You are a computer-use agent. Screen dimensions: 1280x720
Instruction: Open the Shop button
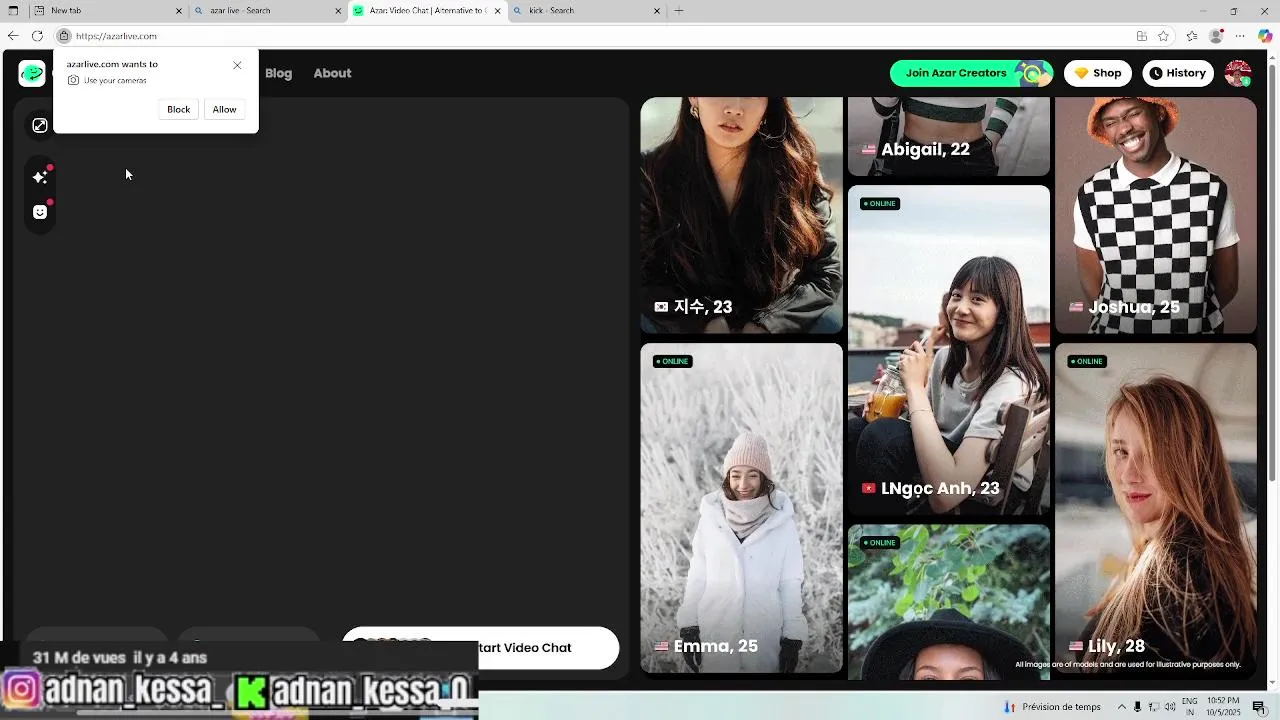pos(1097,73)
